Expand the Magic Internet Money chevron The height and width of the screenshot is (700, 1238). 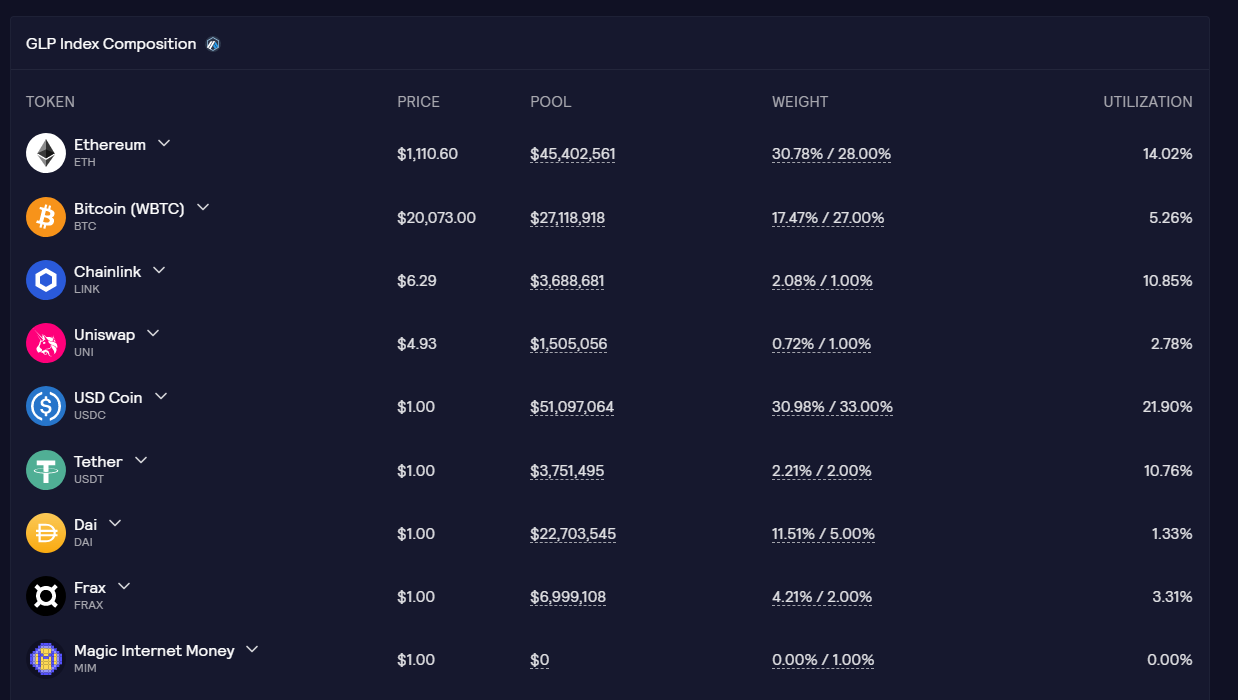pyautogui.click(x=252, y=649)
